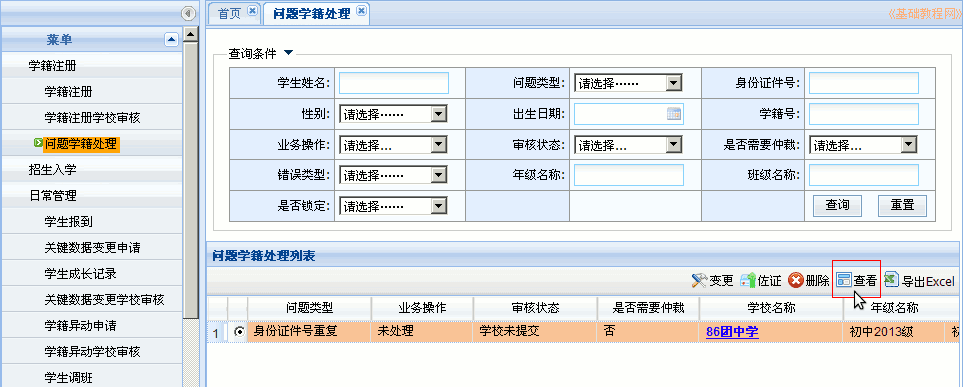Open the 问题类型 dropdown
Viewport: 963px width, 387px height.
(628, 83)
